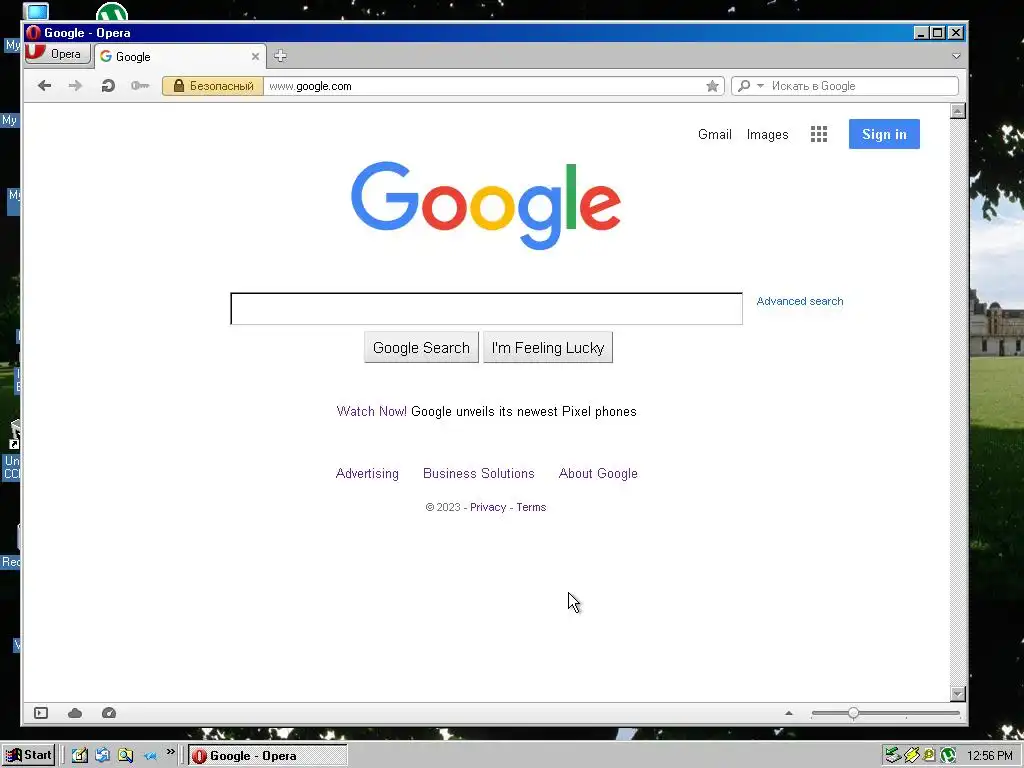Click the monitor desktop icon at the top

pos(36,10)
